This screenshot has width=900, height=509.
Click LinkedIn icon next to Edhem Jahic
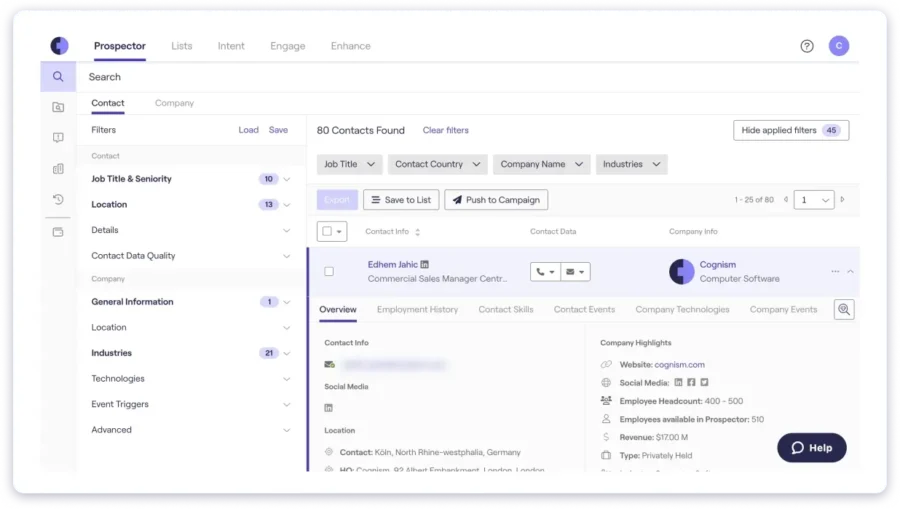(x=425, y=265)
